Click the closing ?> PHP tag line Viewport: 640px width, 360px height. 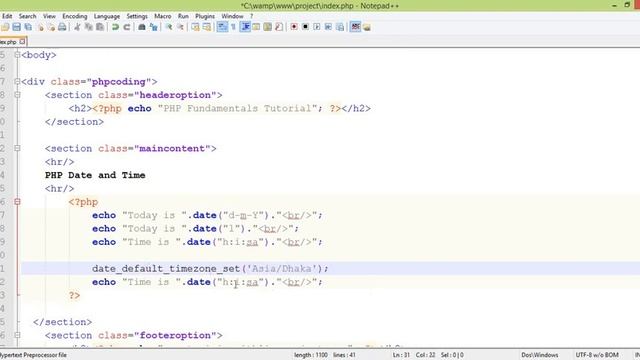[74, 295]
